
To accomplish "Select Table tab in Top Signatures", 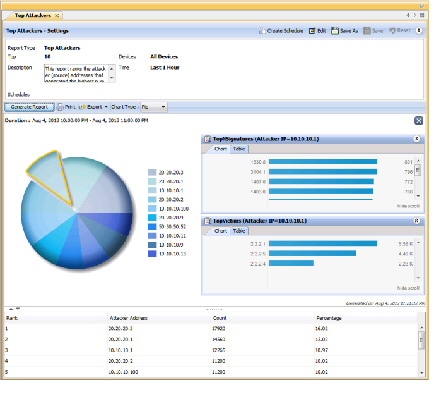I will click(239, 149).
